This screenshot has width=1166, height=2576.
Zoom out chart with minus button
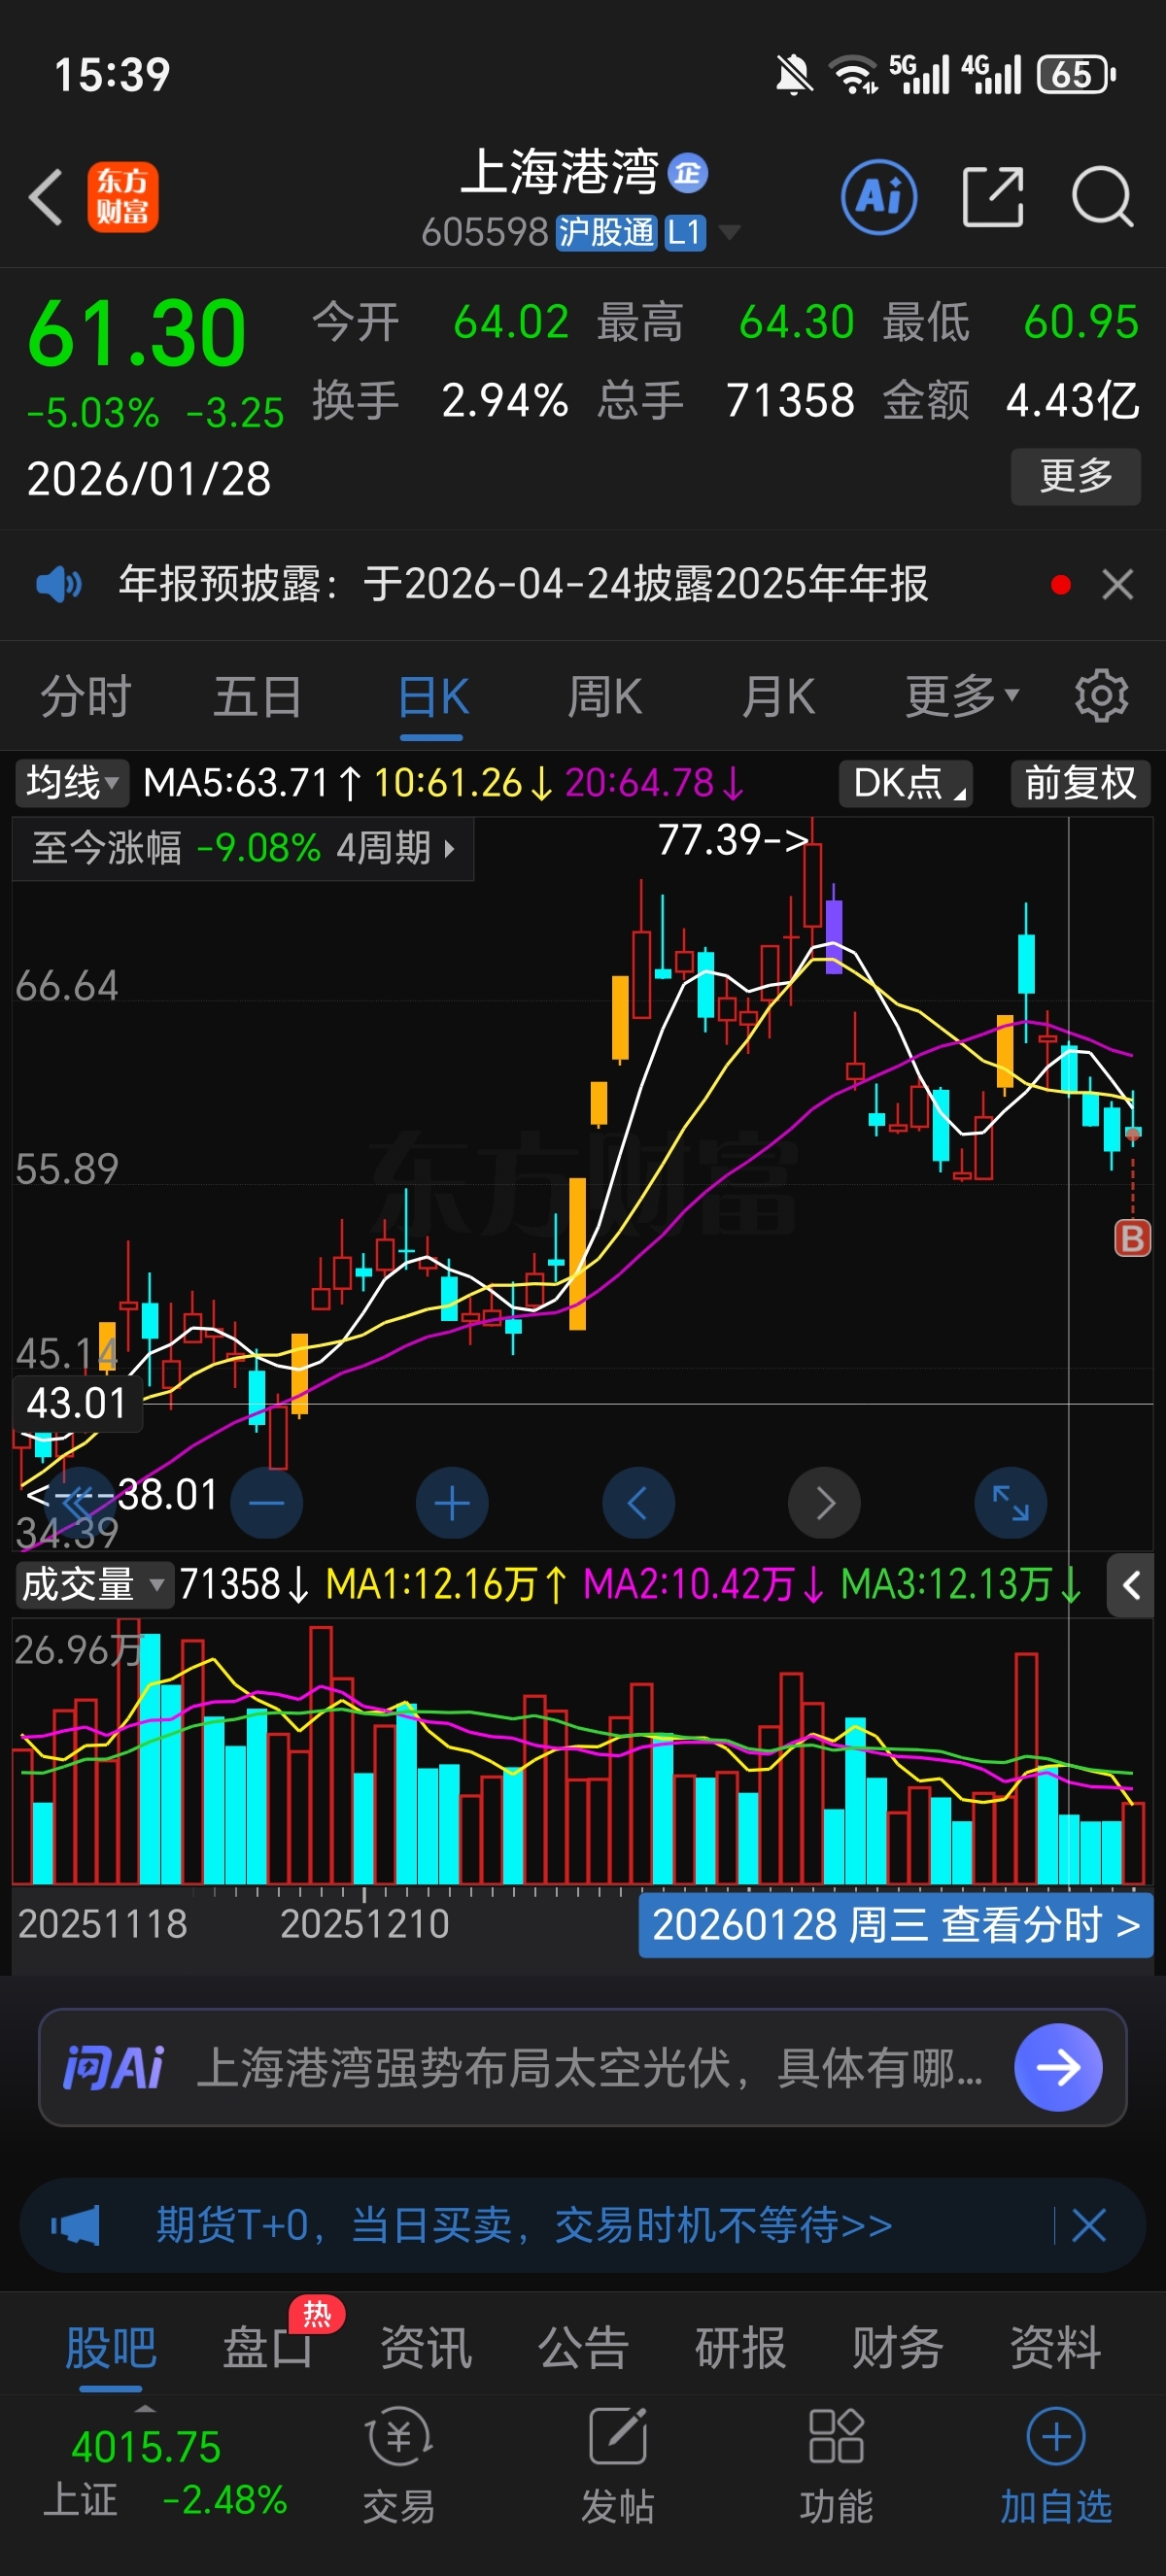[266, 1502]
